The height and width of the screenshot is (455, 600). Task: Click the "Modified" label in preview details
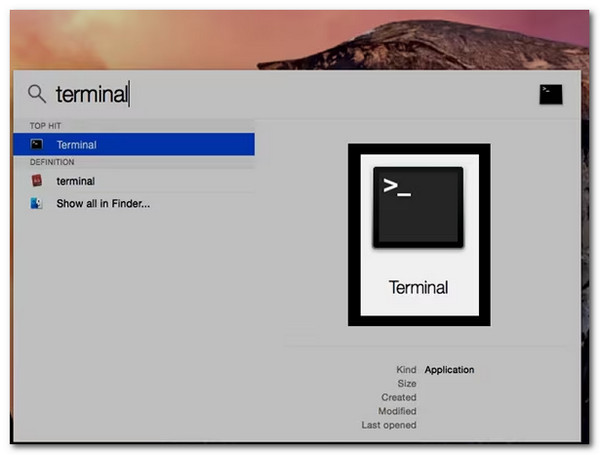pos(397,411)
